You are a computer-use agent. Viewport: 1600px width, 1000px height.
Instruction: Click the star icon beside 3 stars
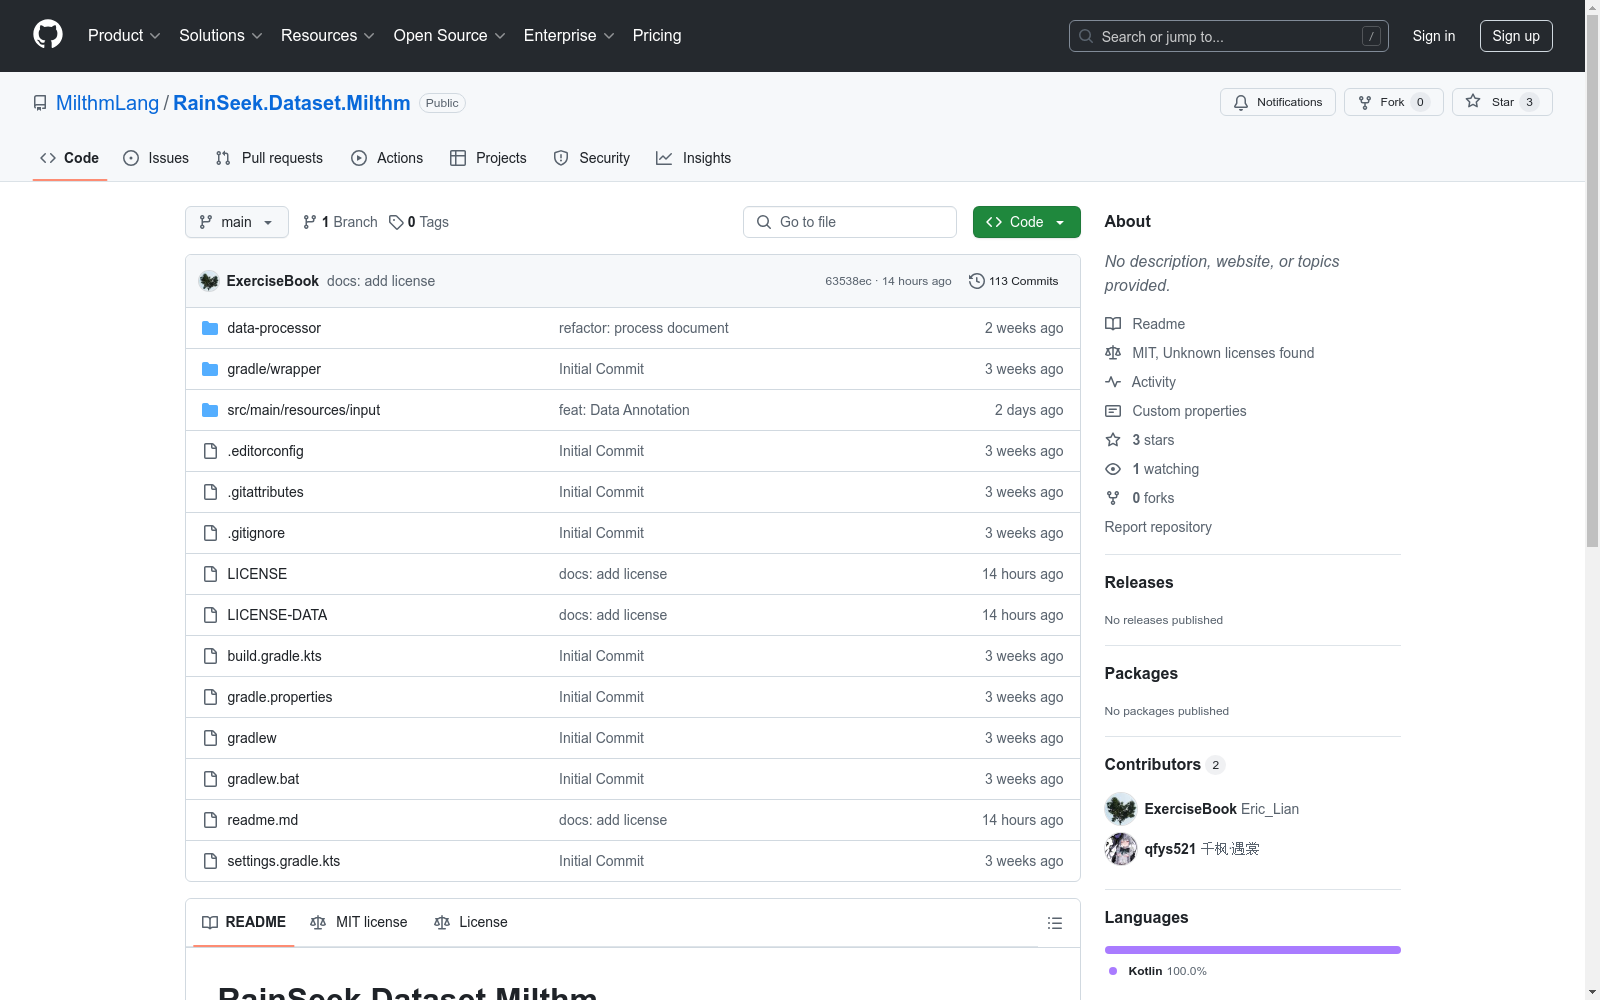[x=1113, y=440]
